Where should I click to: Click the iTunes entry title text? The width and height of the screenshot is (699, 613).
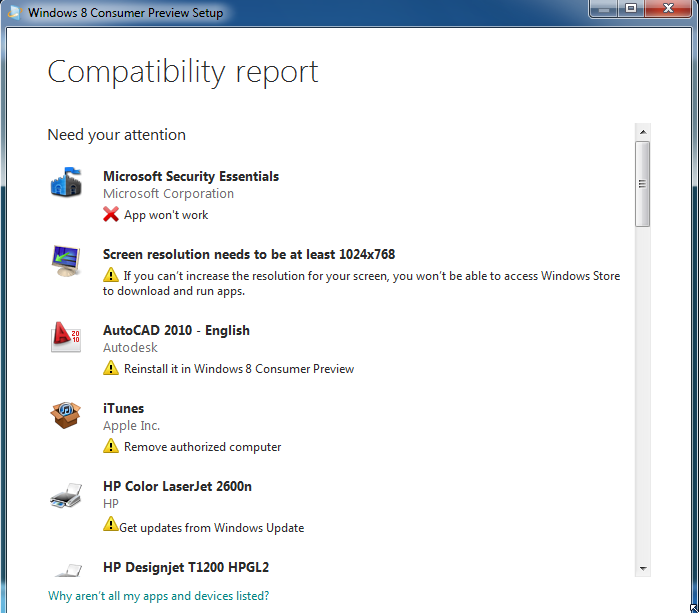(123, 408)
